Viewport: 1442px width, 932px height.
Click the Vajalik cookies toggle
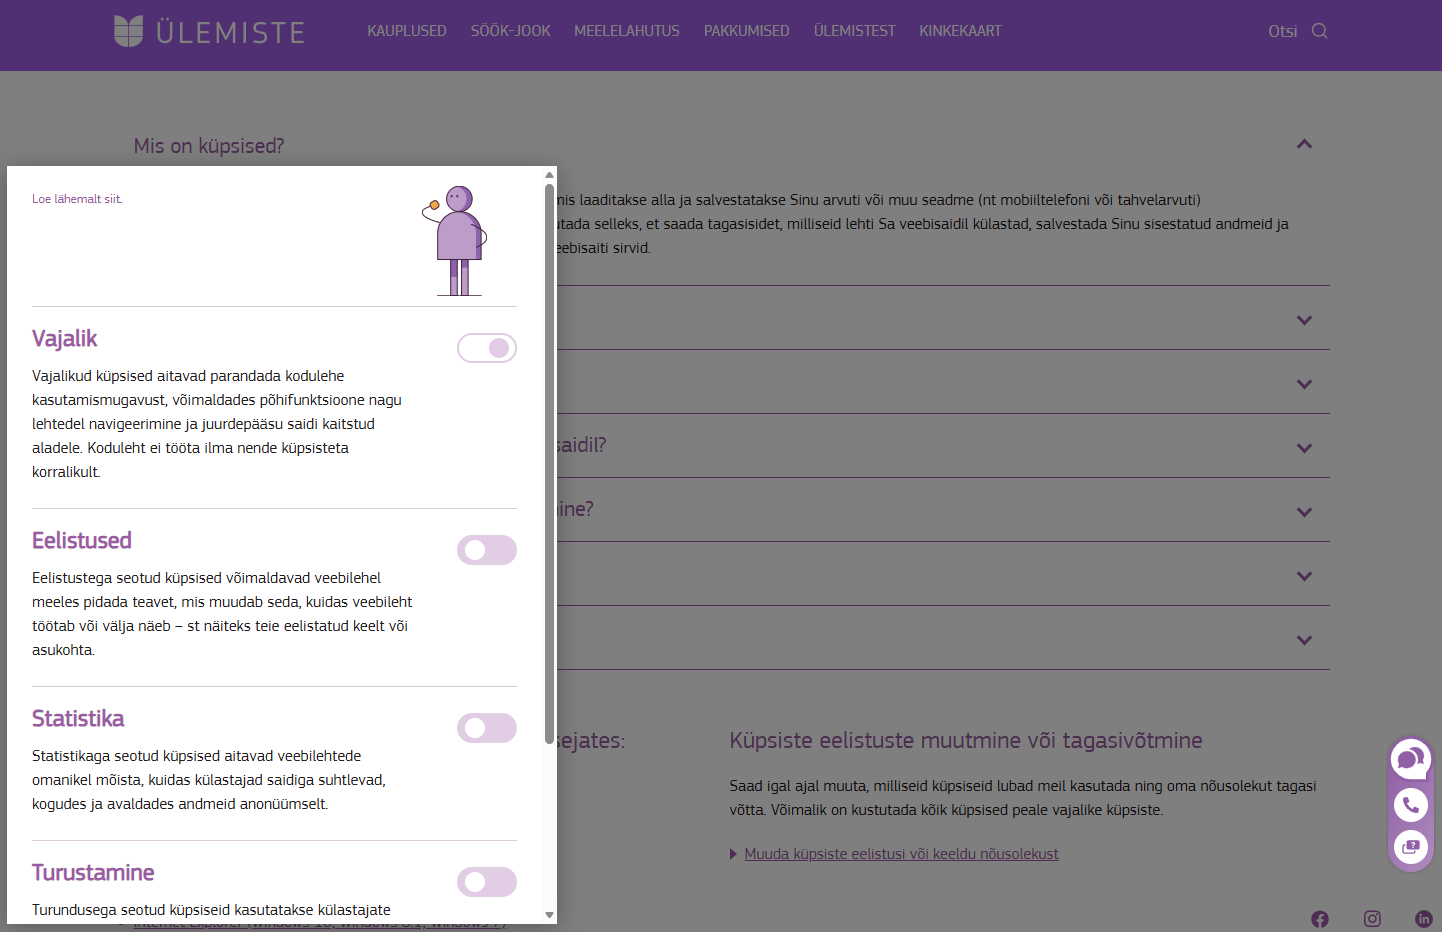tap(487, 348)
